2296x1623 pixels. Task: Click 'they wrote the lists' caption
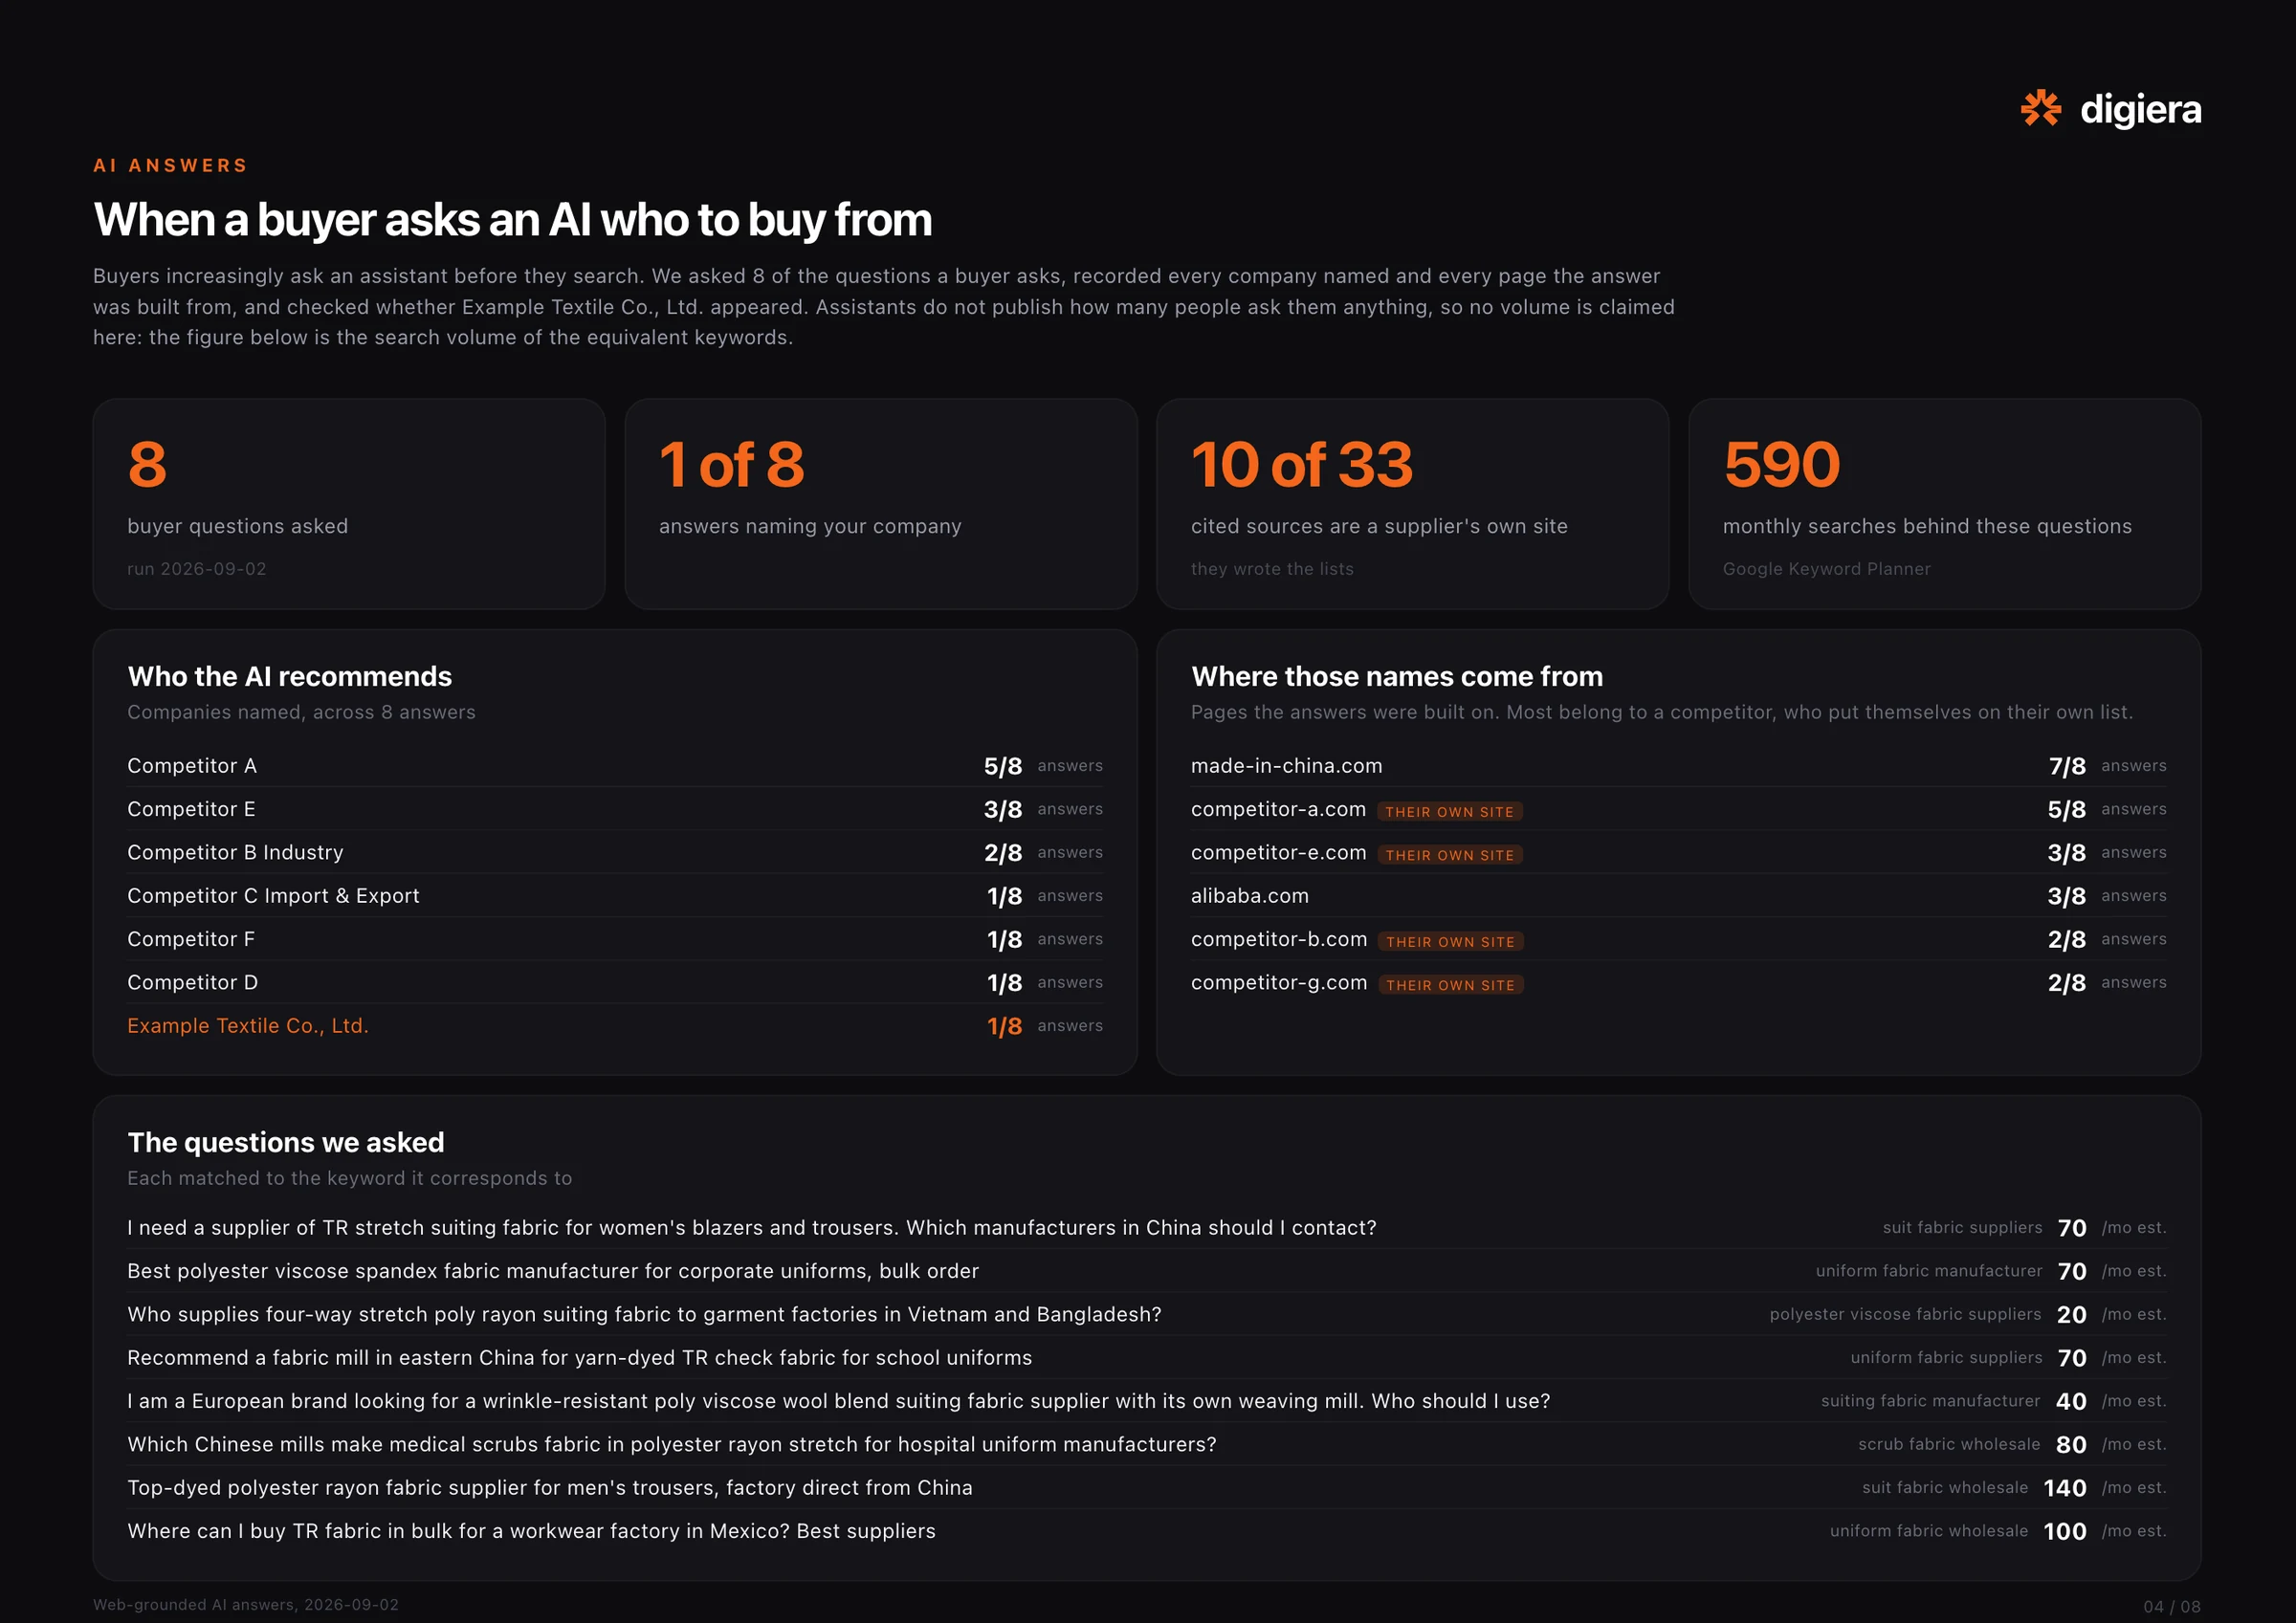1272,569
